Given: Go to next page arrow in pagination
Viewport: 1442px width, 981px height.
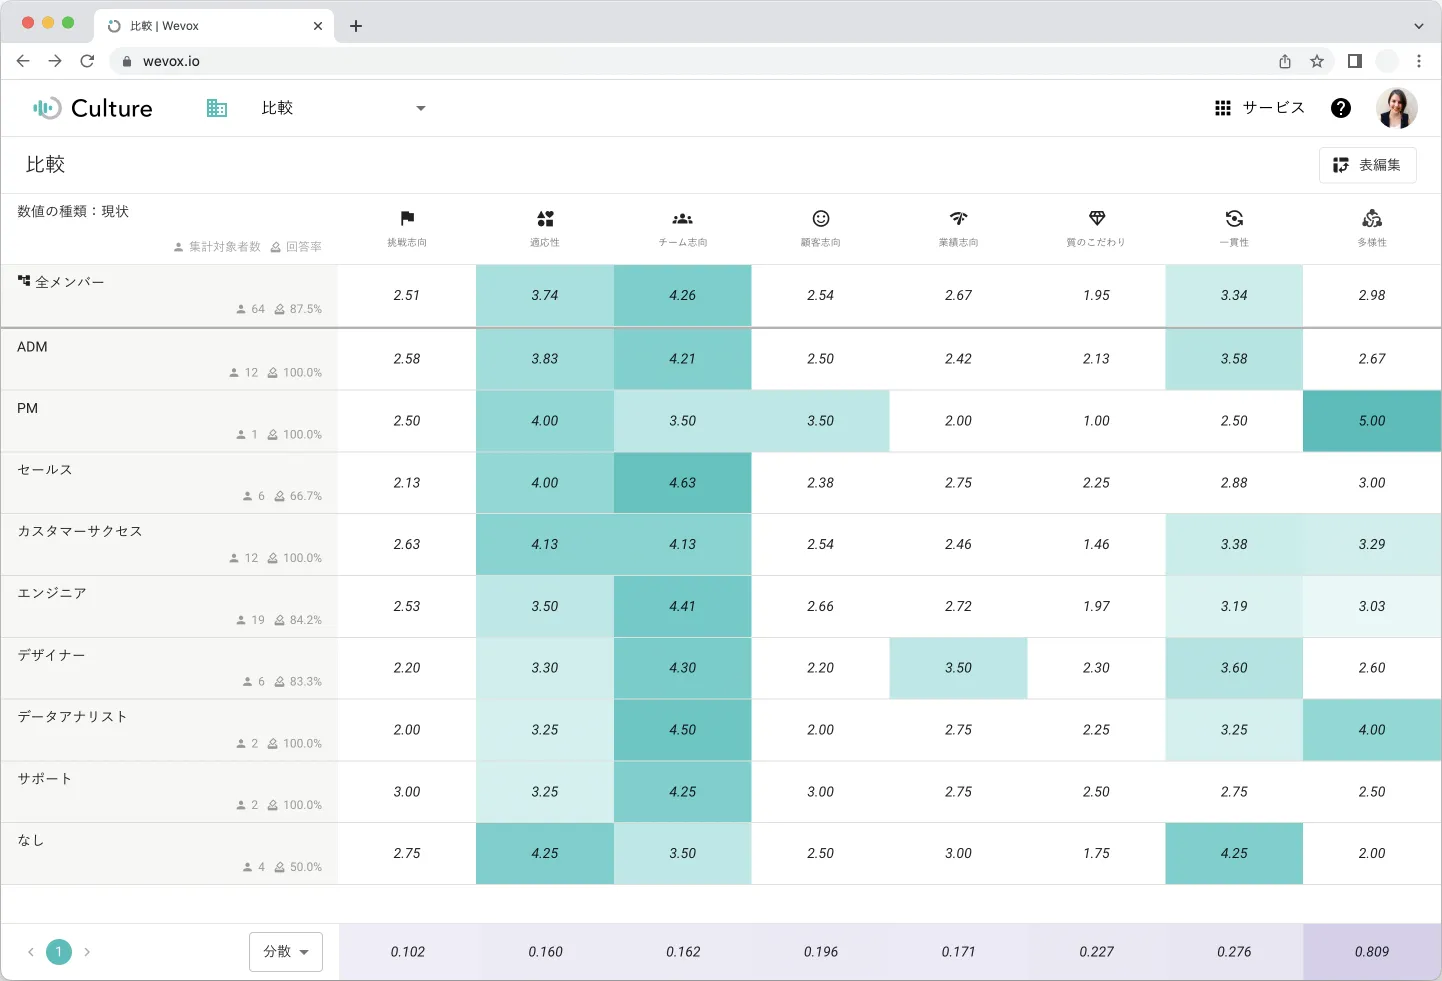Looking at the screenshot, I should point(87,952).
